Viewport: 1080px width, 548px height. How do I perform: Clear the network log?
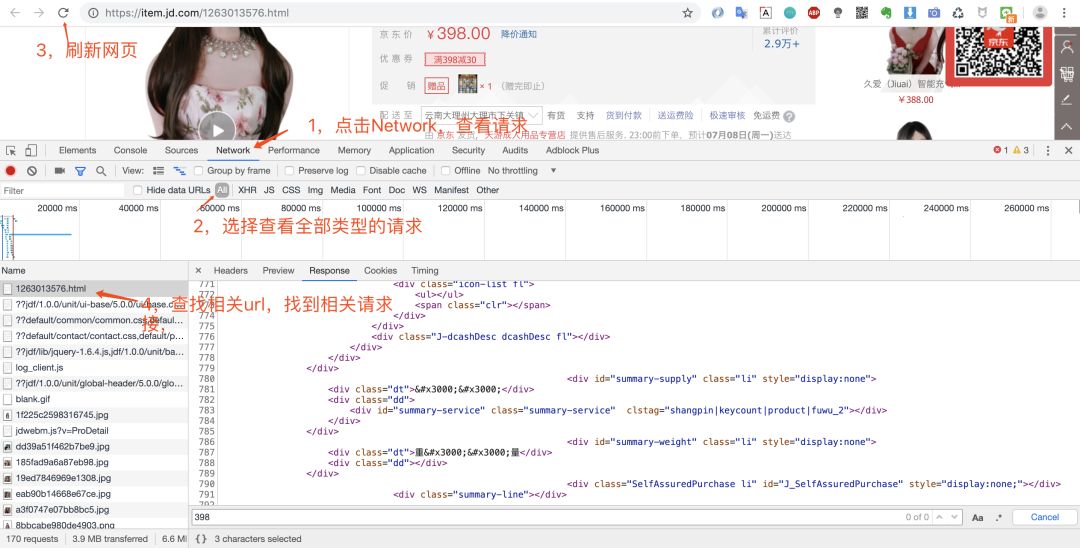click(x=32, y=171)
